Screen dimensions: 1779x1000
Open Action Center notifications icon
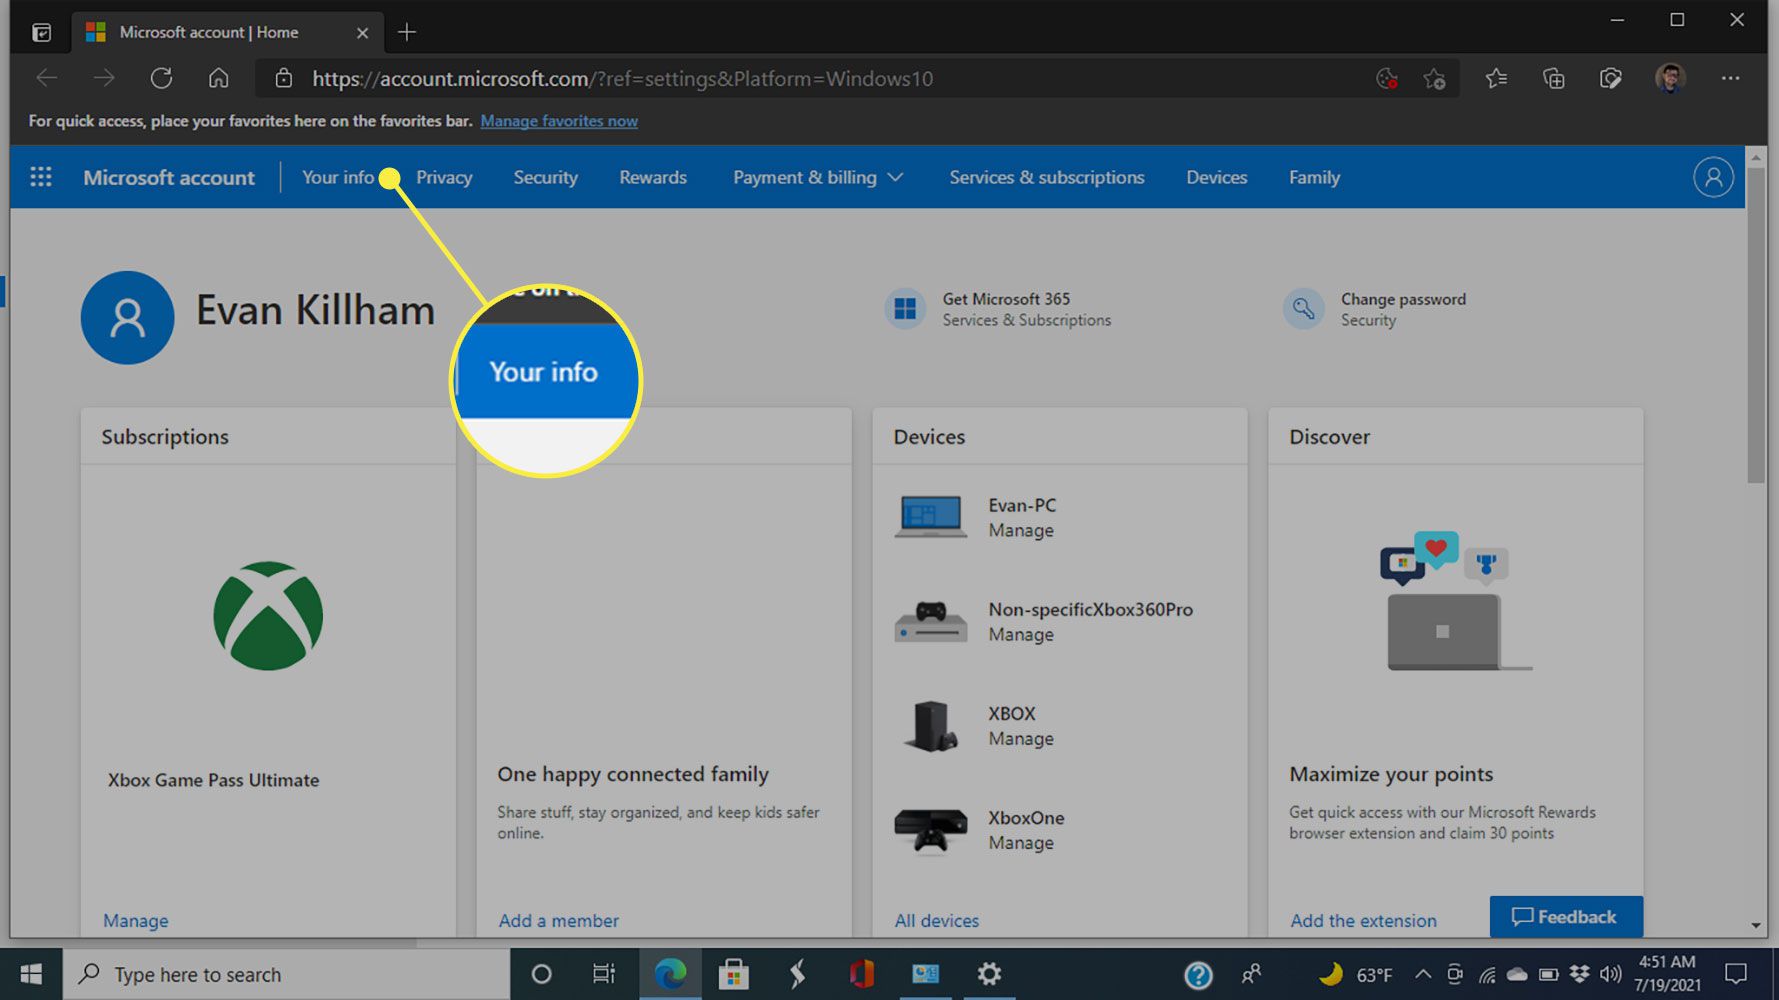(1736, 974)
